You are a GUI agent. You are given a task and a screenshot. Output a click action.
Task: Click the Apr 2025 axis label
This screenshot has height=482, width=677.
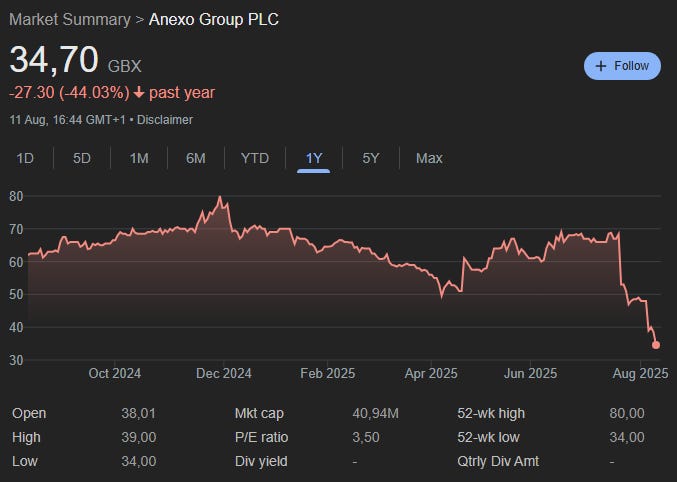(431, 373)
